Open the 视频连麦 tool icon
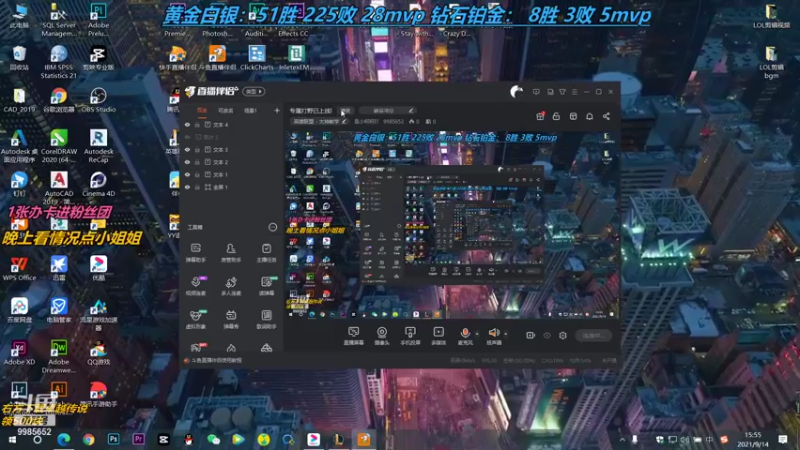The image size is (800, 450). [195, 286]
